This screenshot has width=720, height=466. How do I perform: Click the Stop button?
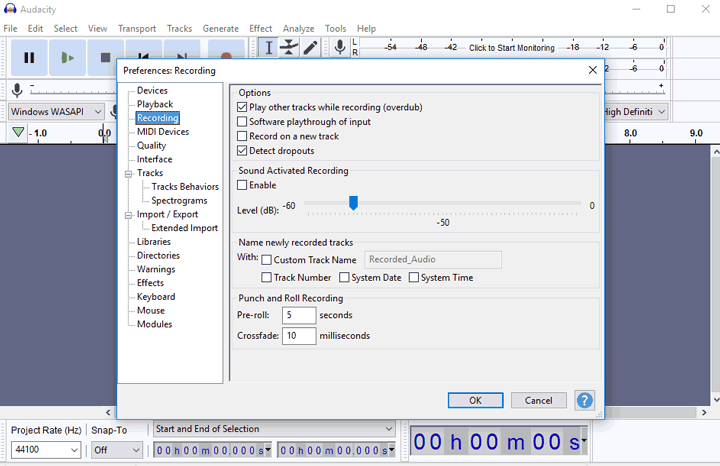click(x=105, y=58)
